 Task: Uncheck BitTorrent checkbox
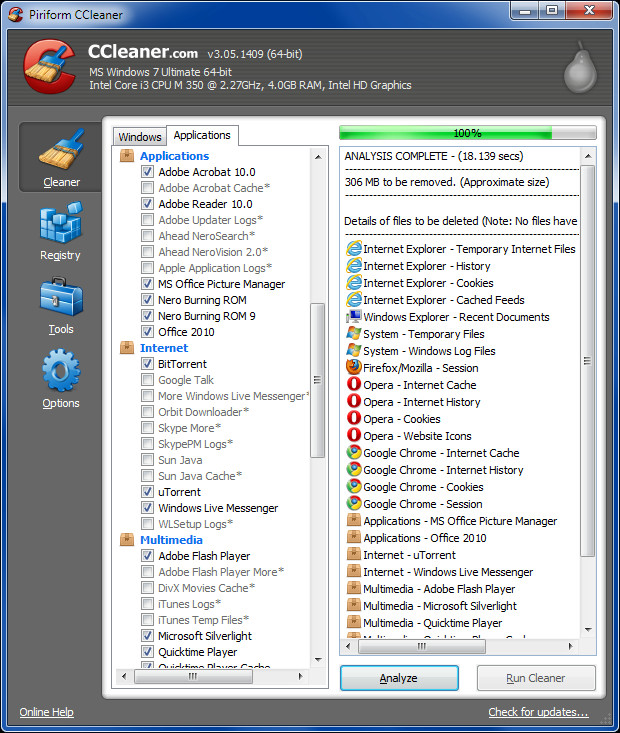tap(147, 364)
